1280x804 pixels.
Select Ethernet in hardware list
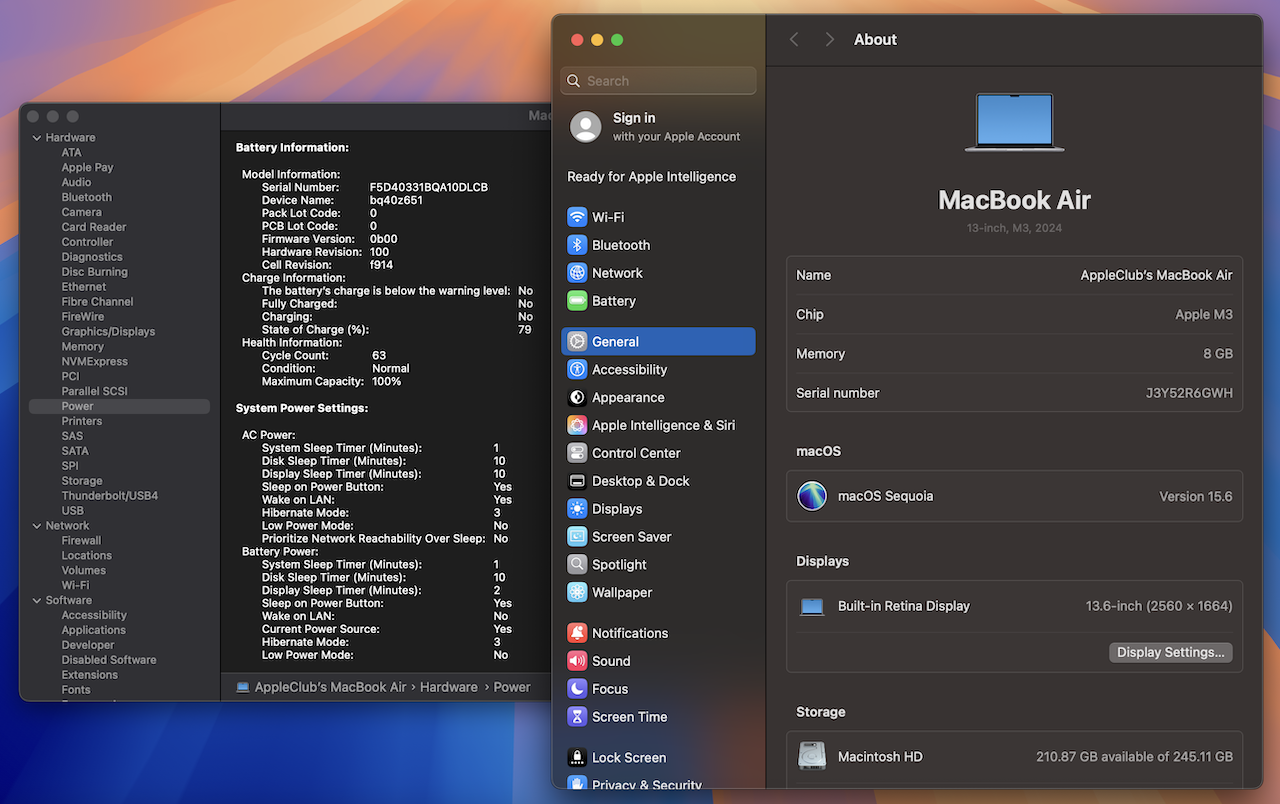84,287
